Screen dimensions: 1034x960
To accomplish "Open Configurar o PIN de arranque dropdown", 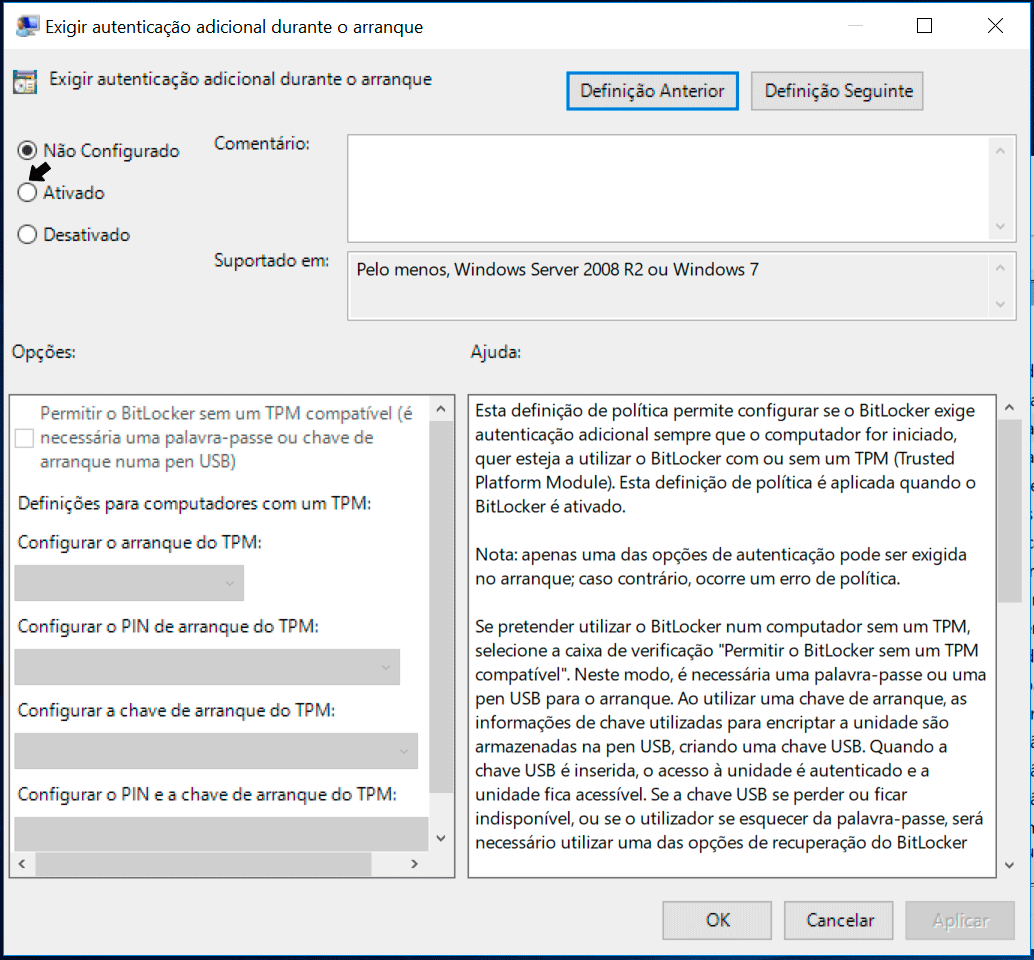I will [207, 667].
